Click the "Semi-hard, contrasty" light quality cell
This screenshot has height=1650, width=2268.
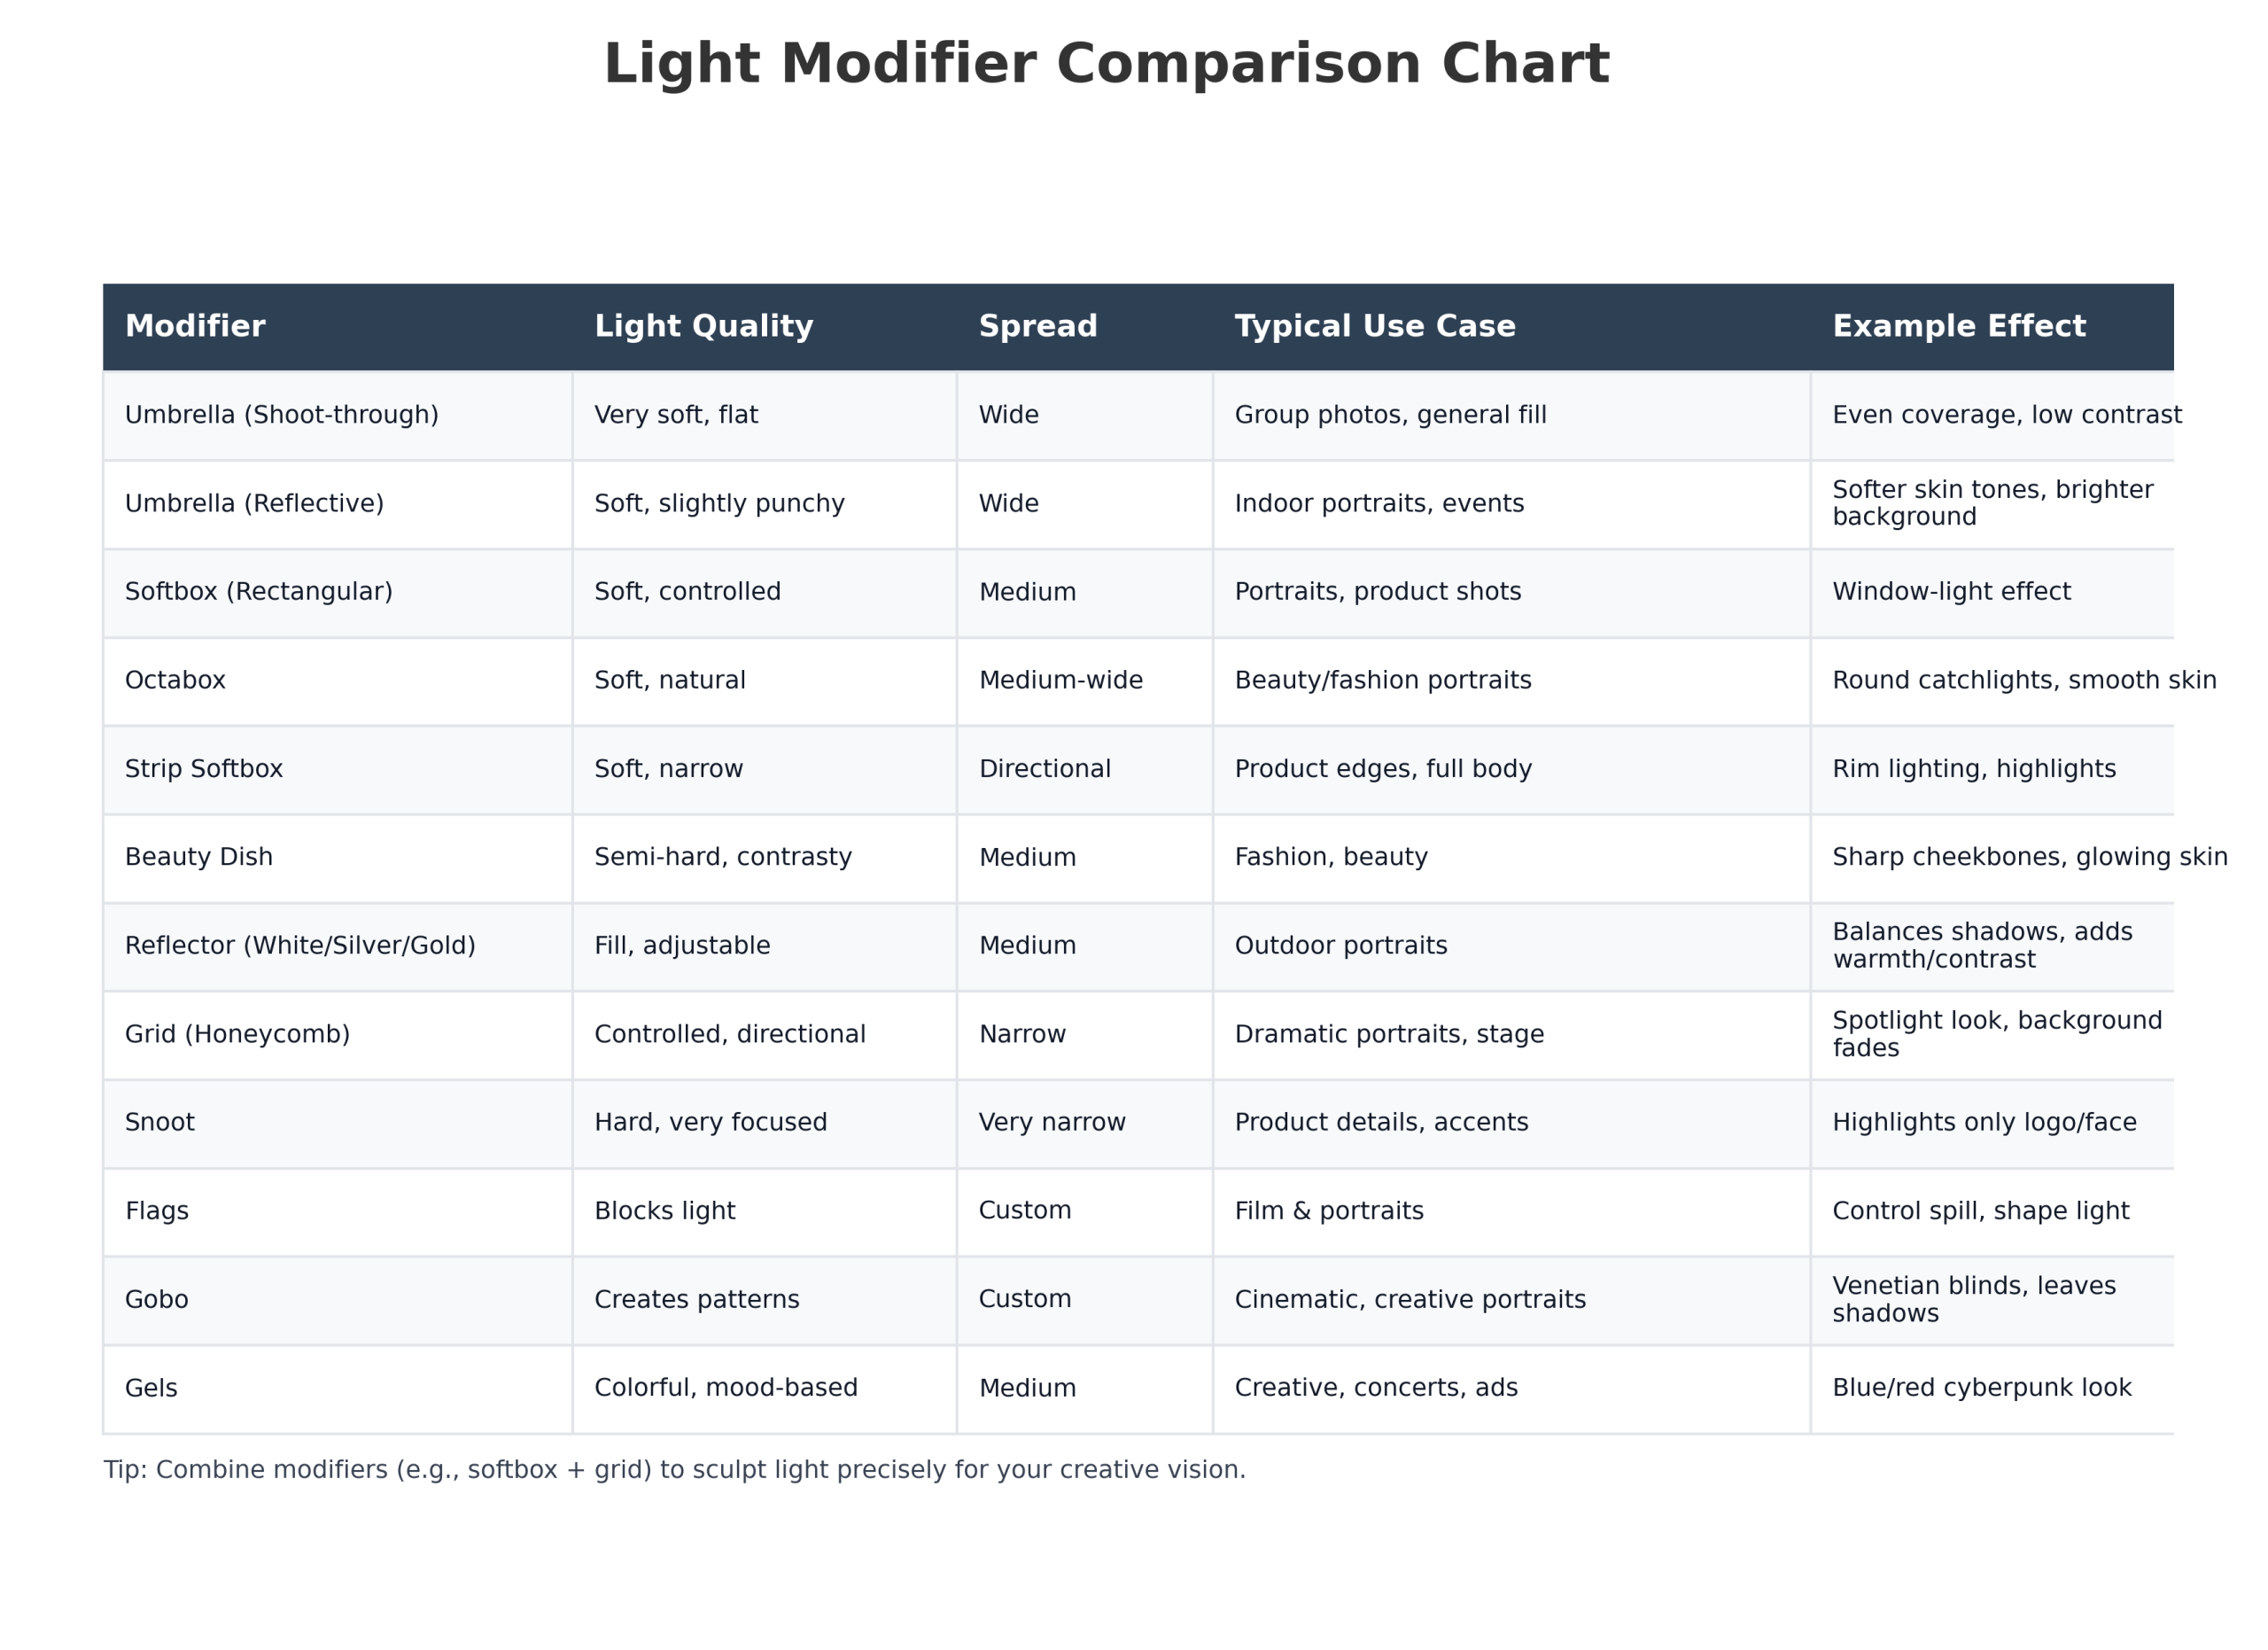[x=722, y=857]
